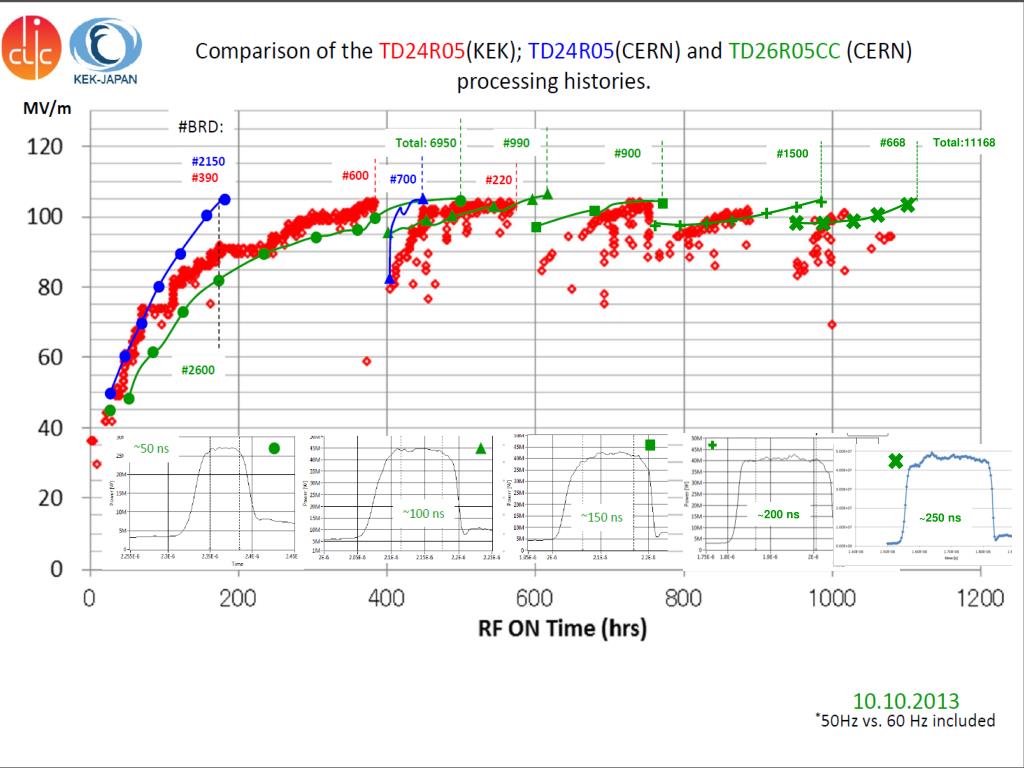Click the y-axis value 100
This screenshot has height=768, width=1024.
point(44,217)
